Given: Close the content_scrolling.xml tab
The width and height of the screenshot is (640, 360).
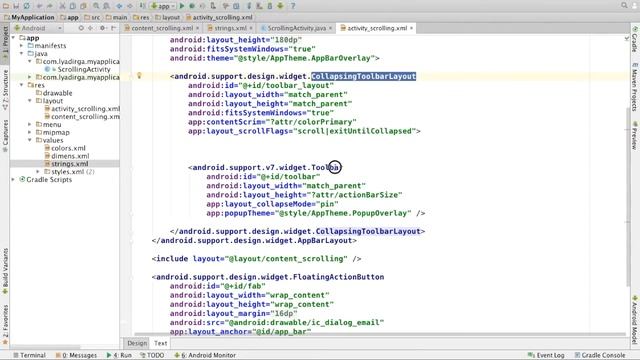Looking at the screenshot, I should [198, 28].
